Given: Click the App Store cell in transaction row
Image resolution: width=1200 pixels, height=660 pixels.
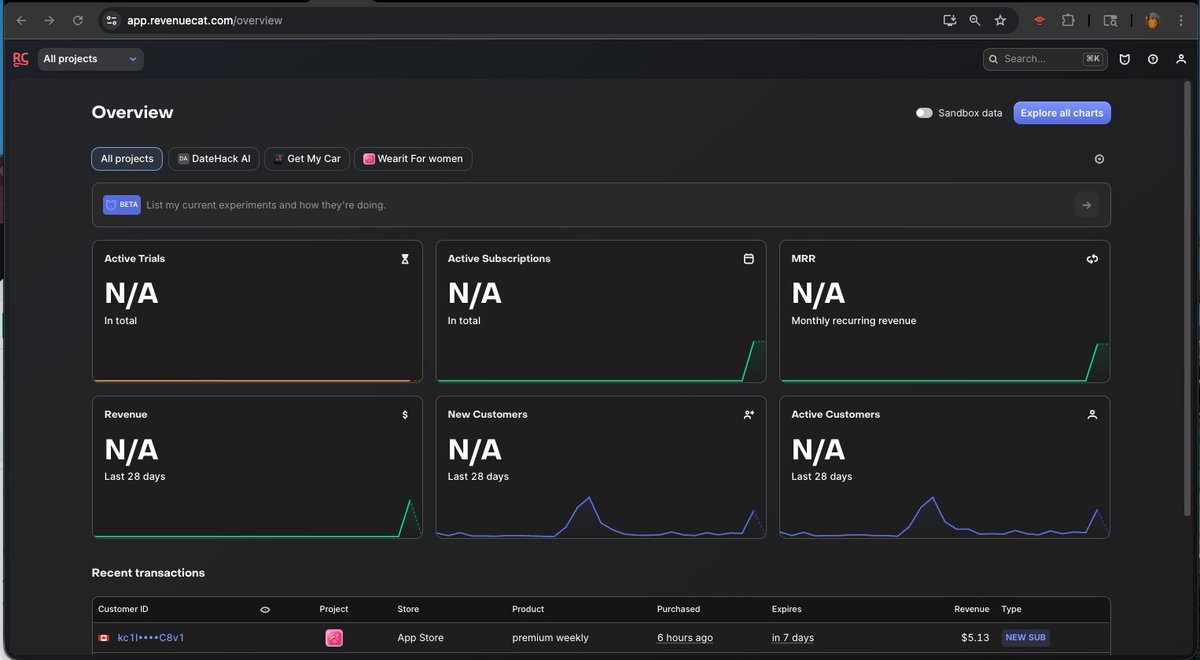Looking at the screenshot, I should coord(420,638).
